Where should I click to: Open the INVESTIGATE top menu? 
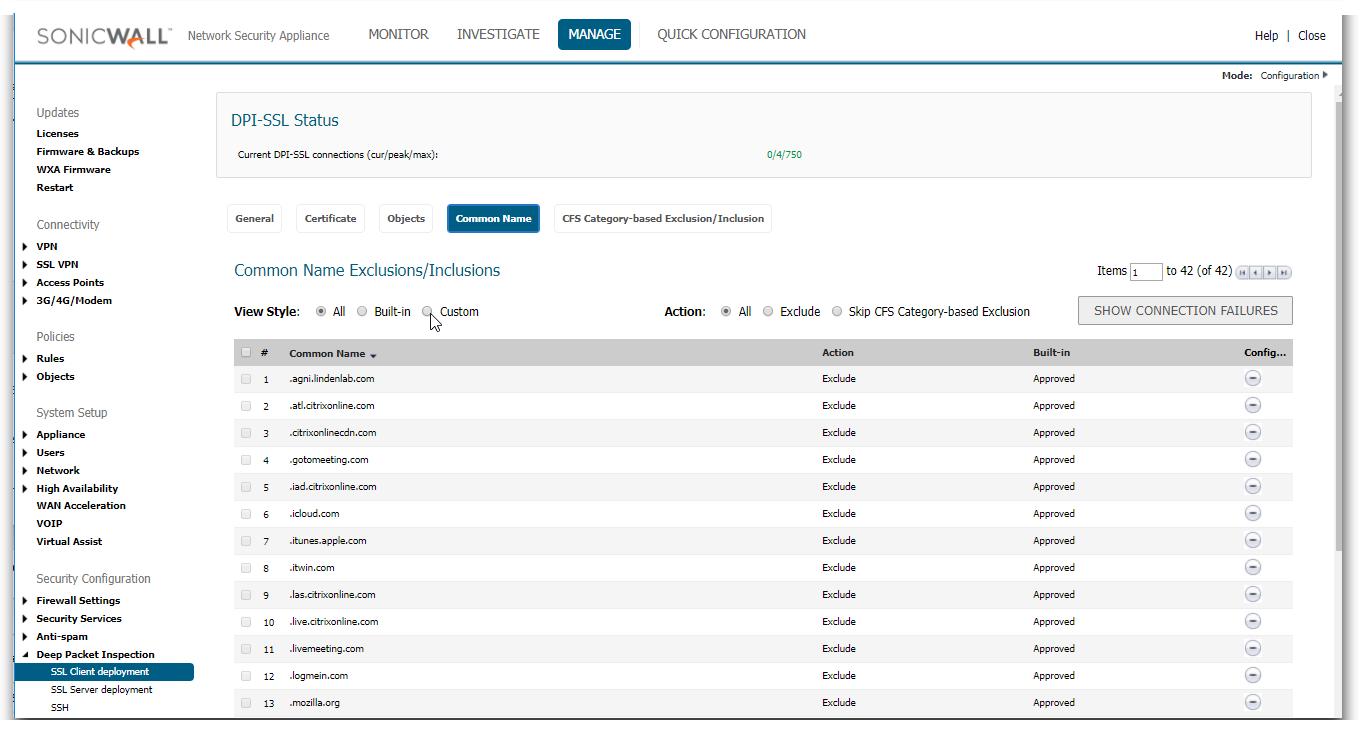[498, 34]
